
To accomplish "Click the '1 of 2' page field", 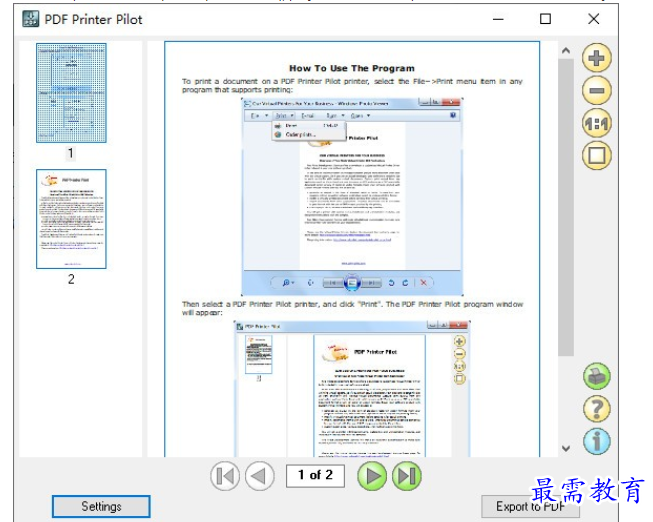I will coord(315,475).
